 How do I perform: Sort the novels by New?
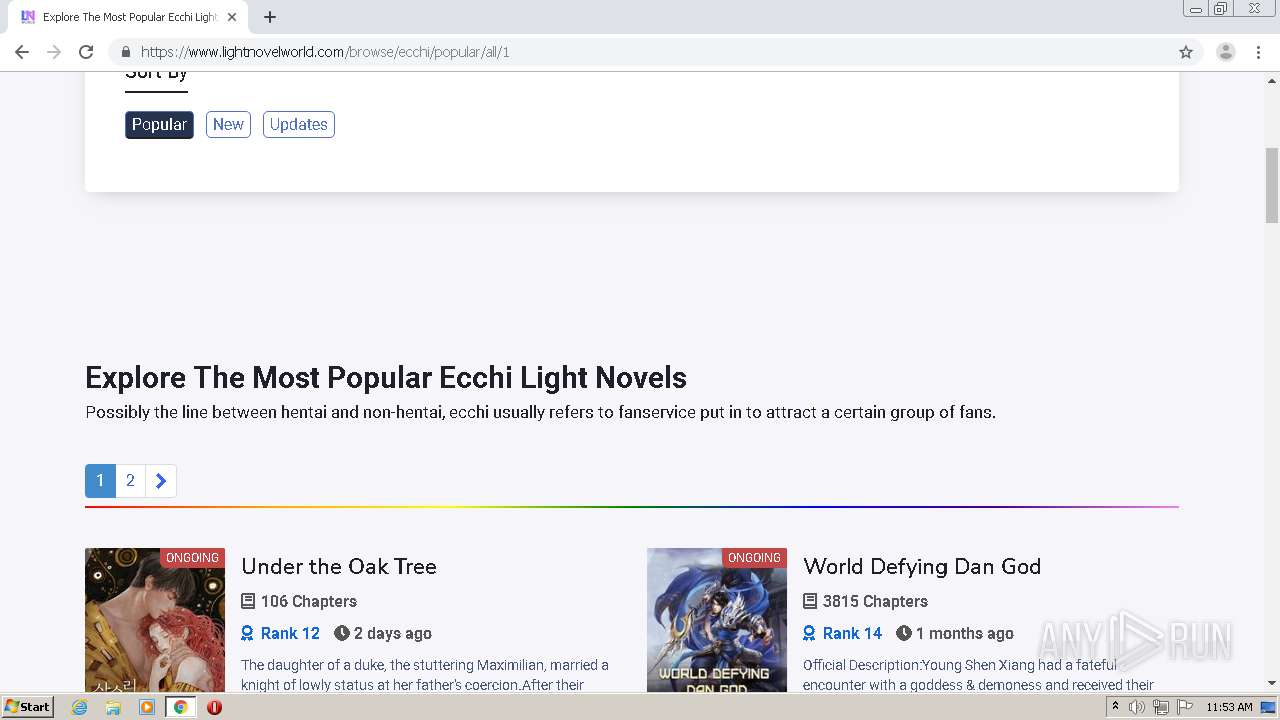[x=228, y=125]
